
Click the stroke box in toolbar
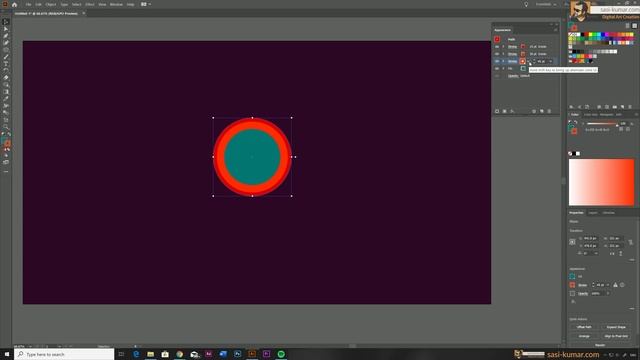click(x=7, y=144)
